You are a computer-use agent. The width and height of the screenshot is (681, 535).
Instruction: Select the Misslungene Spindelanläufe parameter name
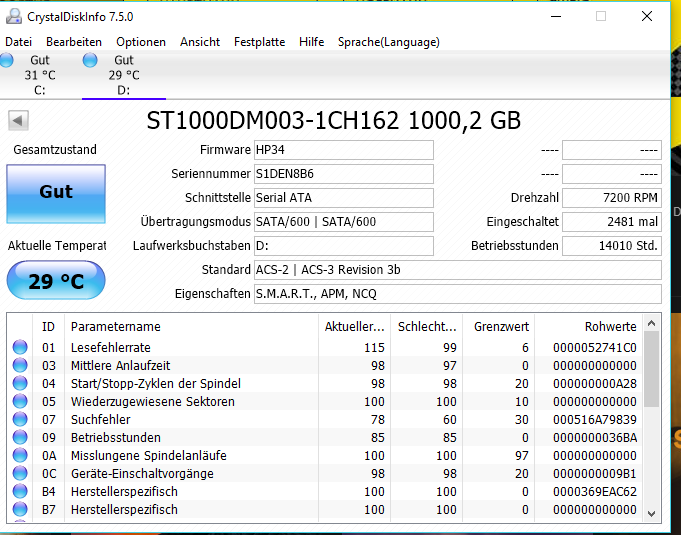pyautogui.click(x=149, y=456)
